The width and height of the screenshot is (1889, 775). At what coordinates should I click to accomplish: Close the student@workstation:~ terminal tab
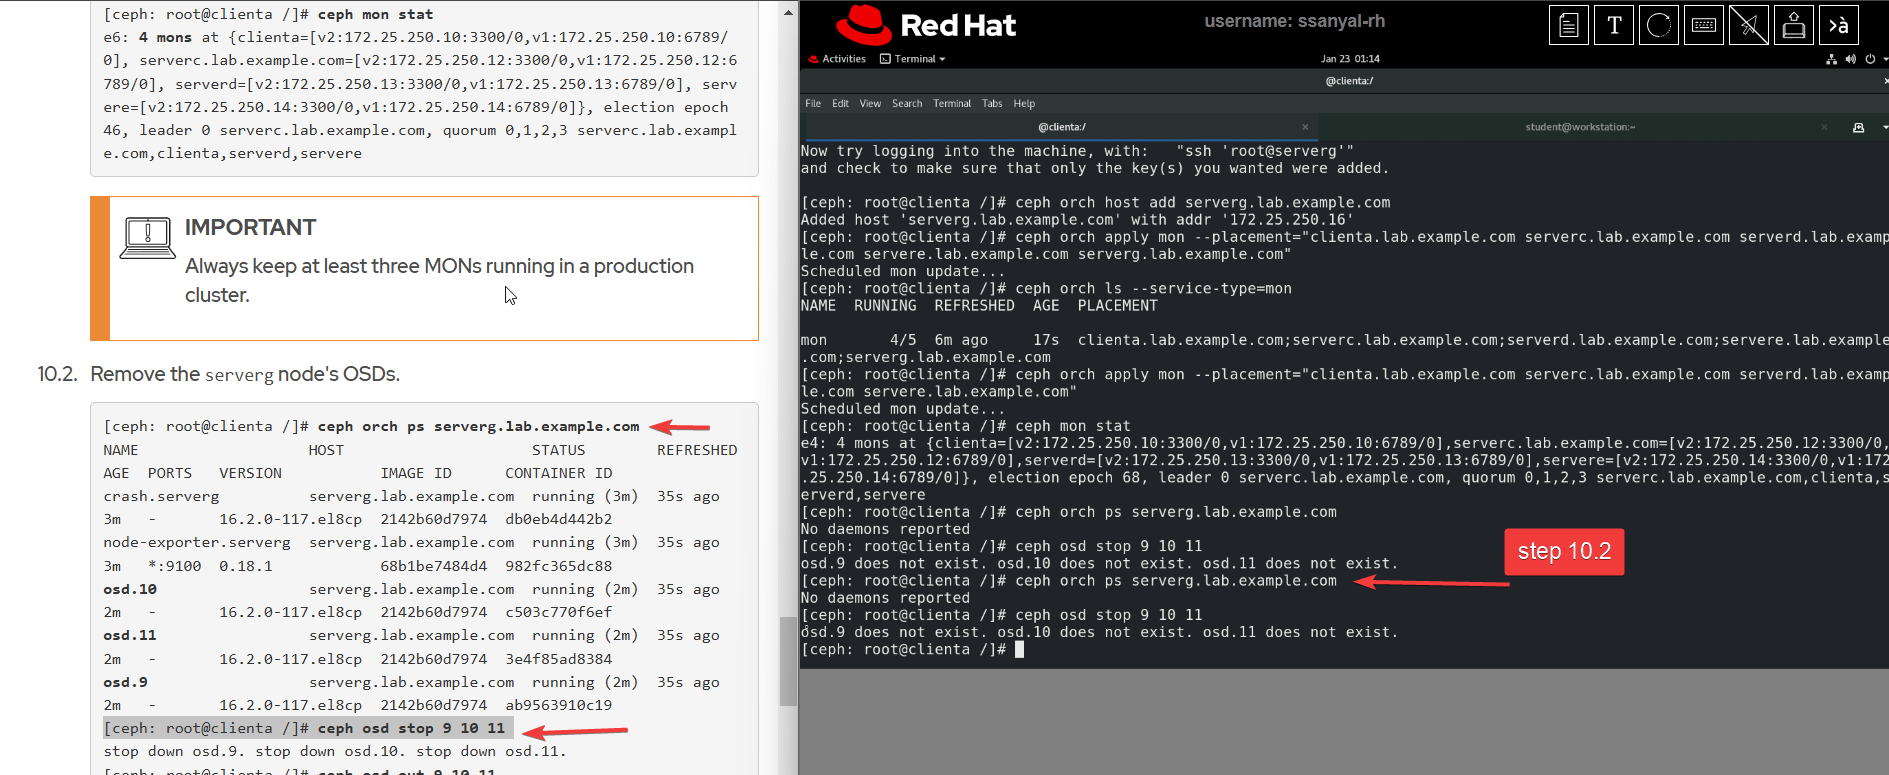[x=1824, y=127]
